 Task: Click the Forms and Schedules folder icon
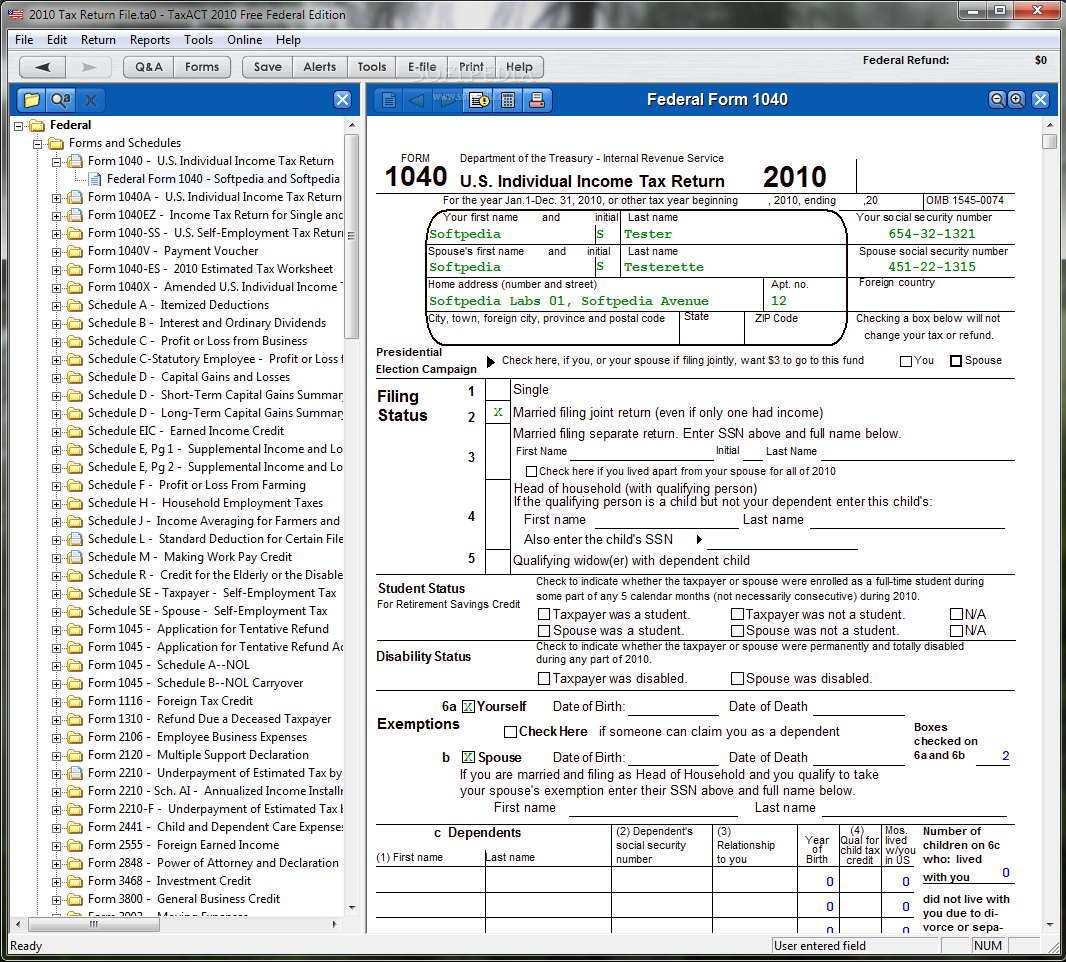(x=56, y=143)
